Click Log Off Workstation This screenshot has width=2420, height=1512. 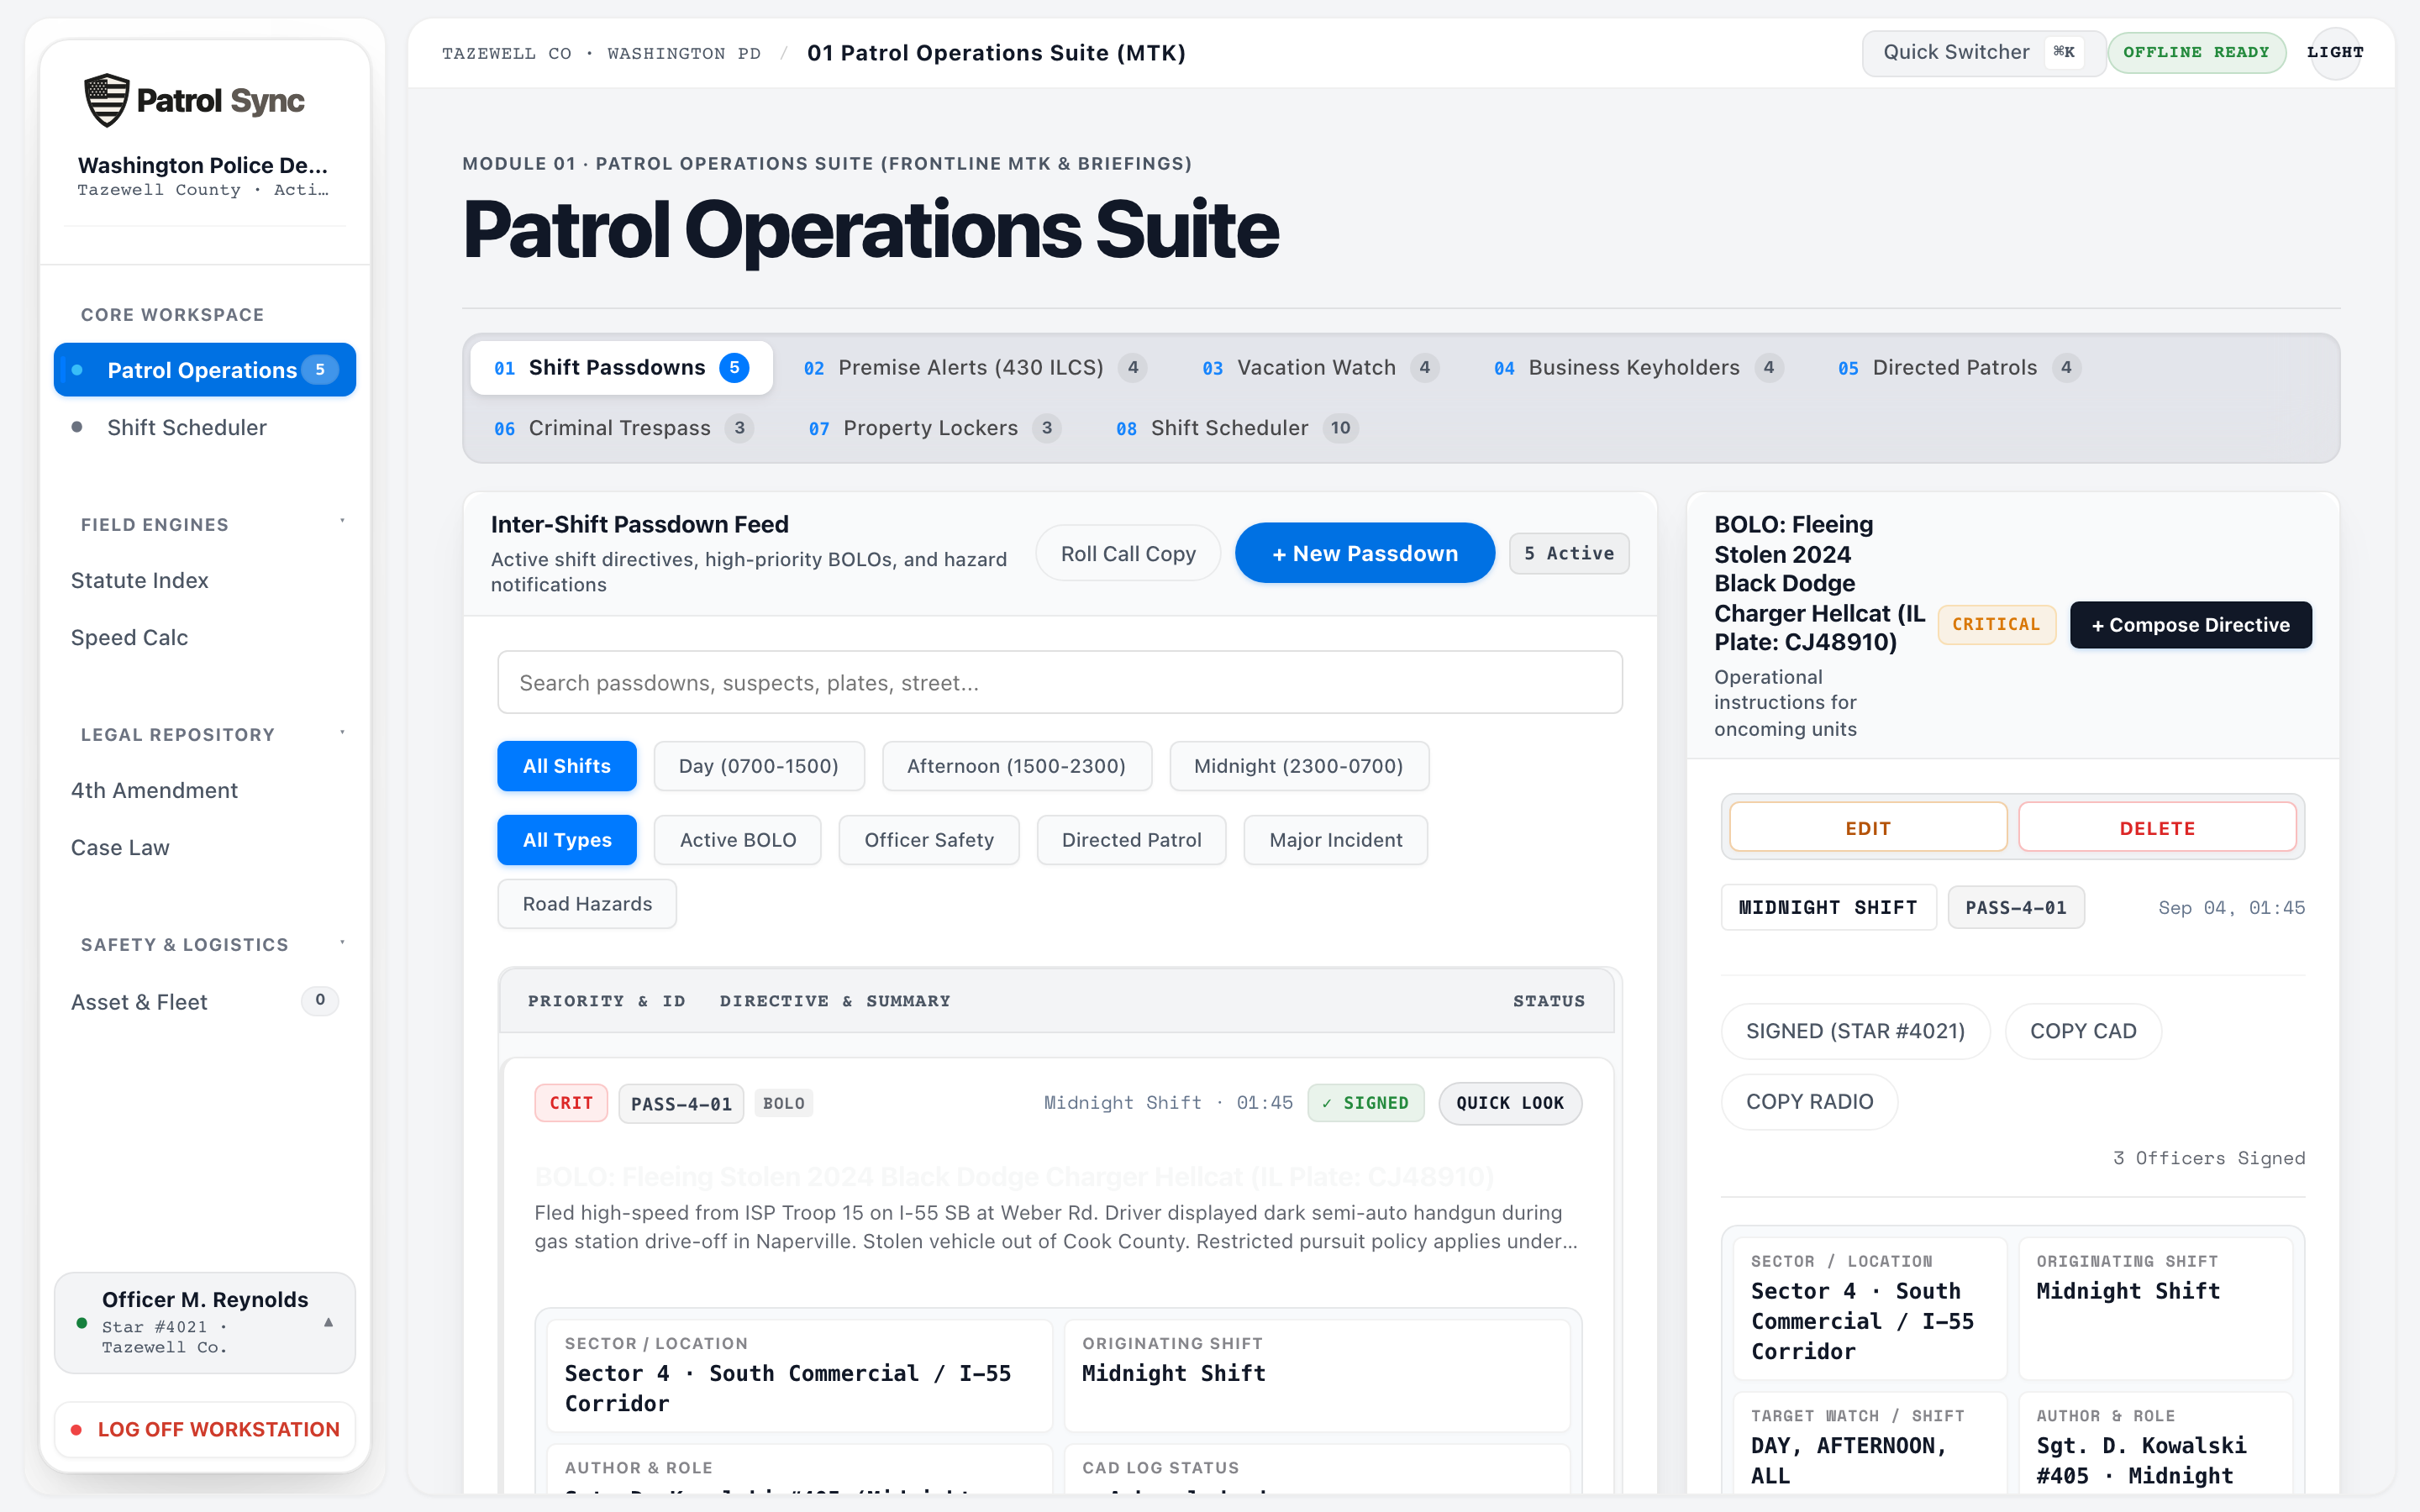click(205, 1429)
